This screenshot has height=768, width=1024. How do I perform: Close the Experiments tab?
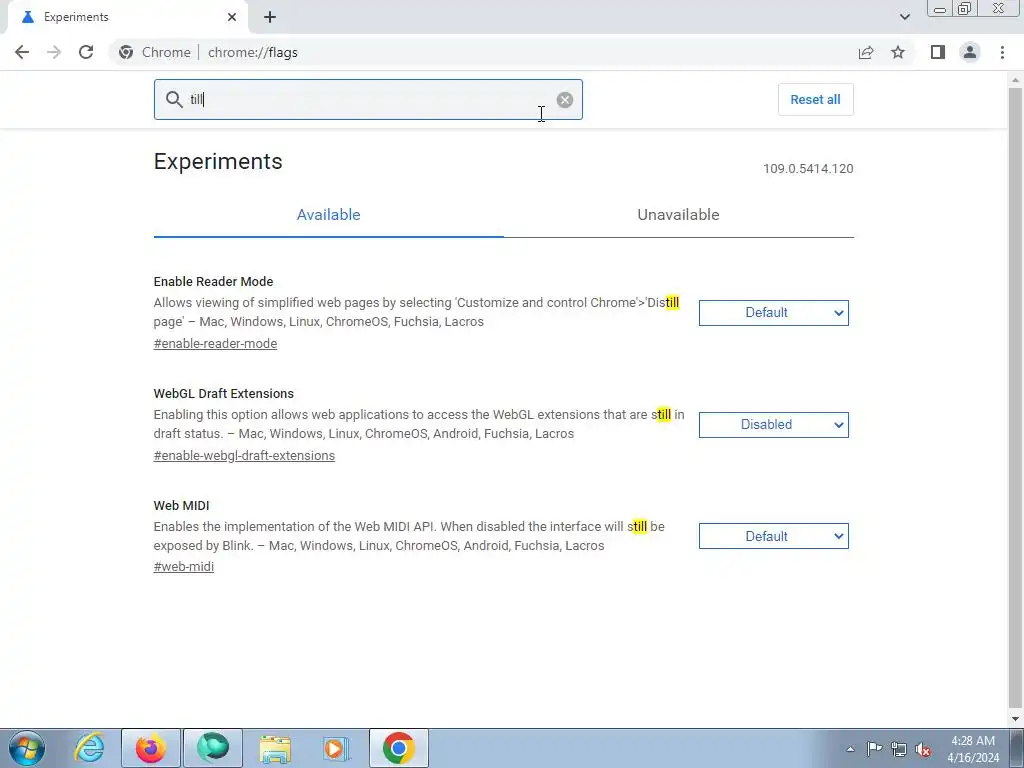click(x=232, y=17)
